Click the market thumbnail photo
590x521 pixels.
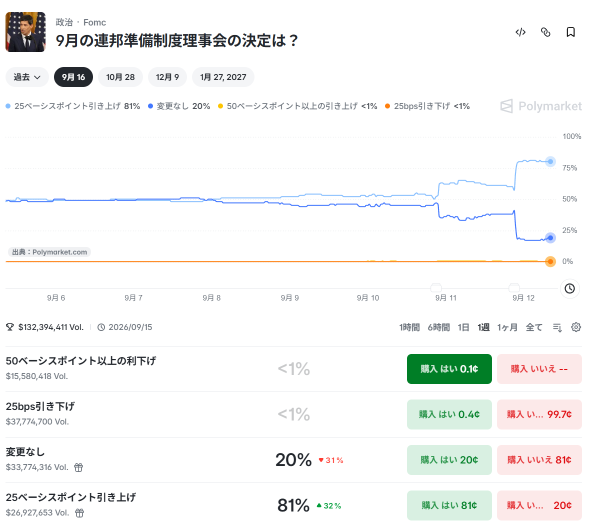pos(26,32)
